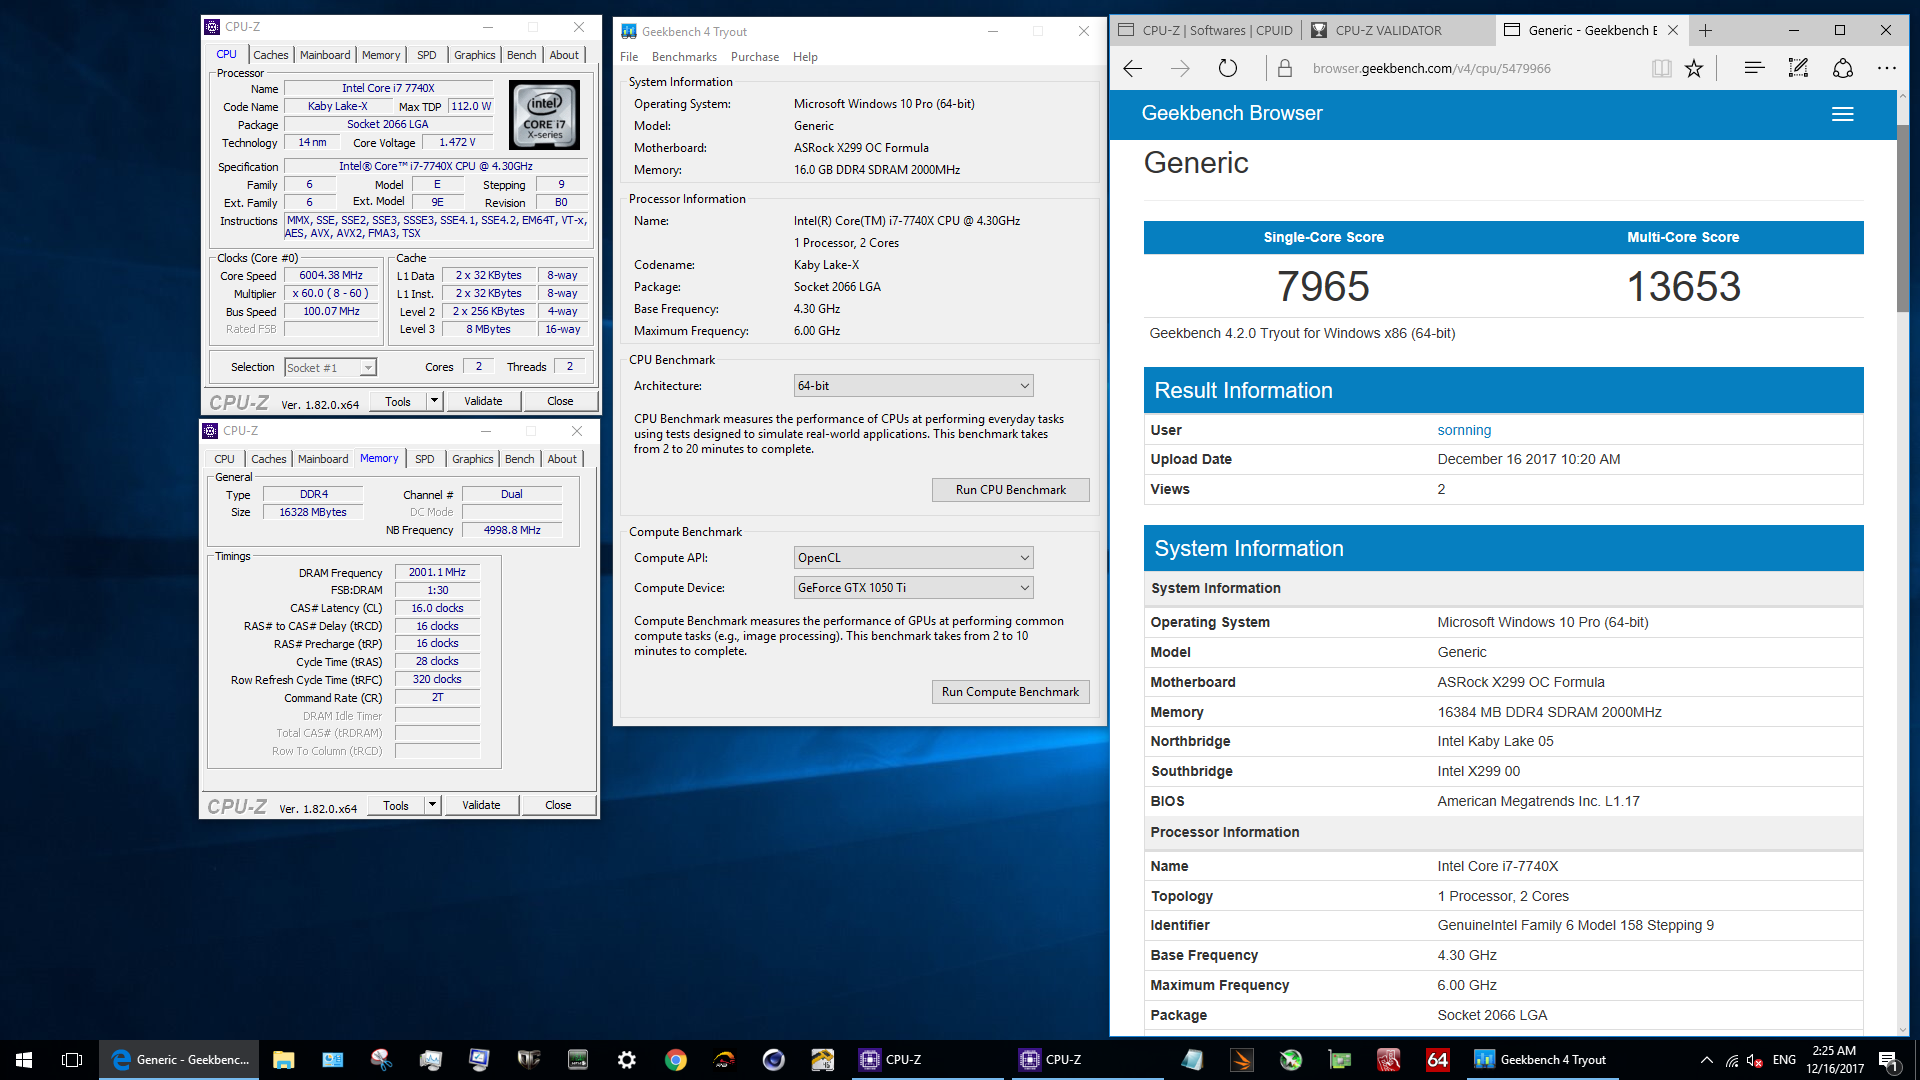Viewport: 1920px width, 1080px height.
Task: Open the Geekbench Benchmarks menu
Action: (684, 57)
